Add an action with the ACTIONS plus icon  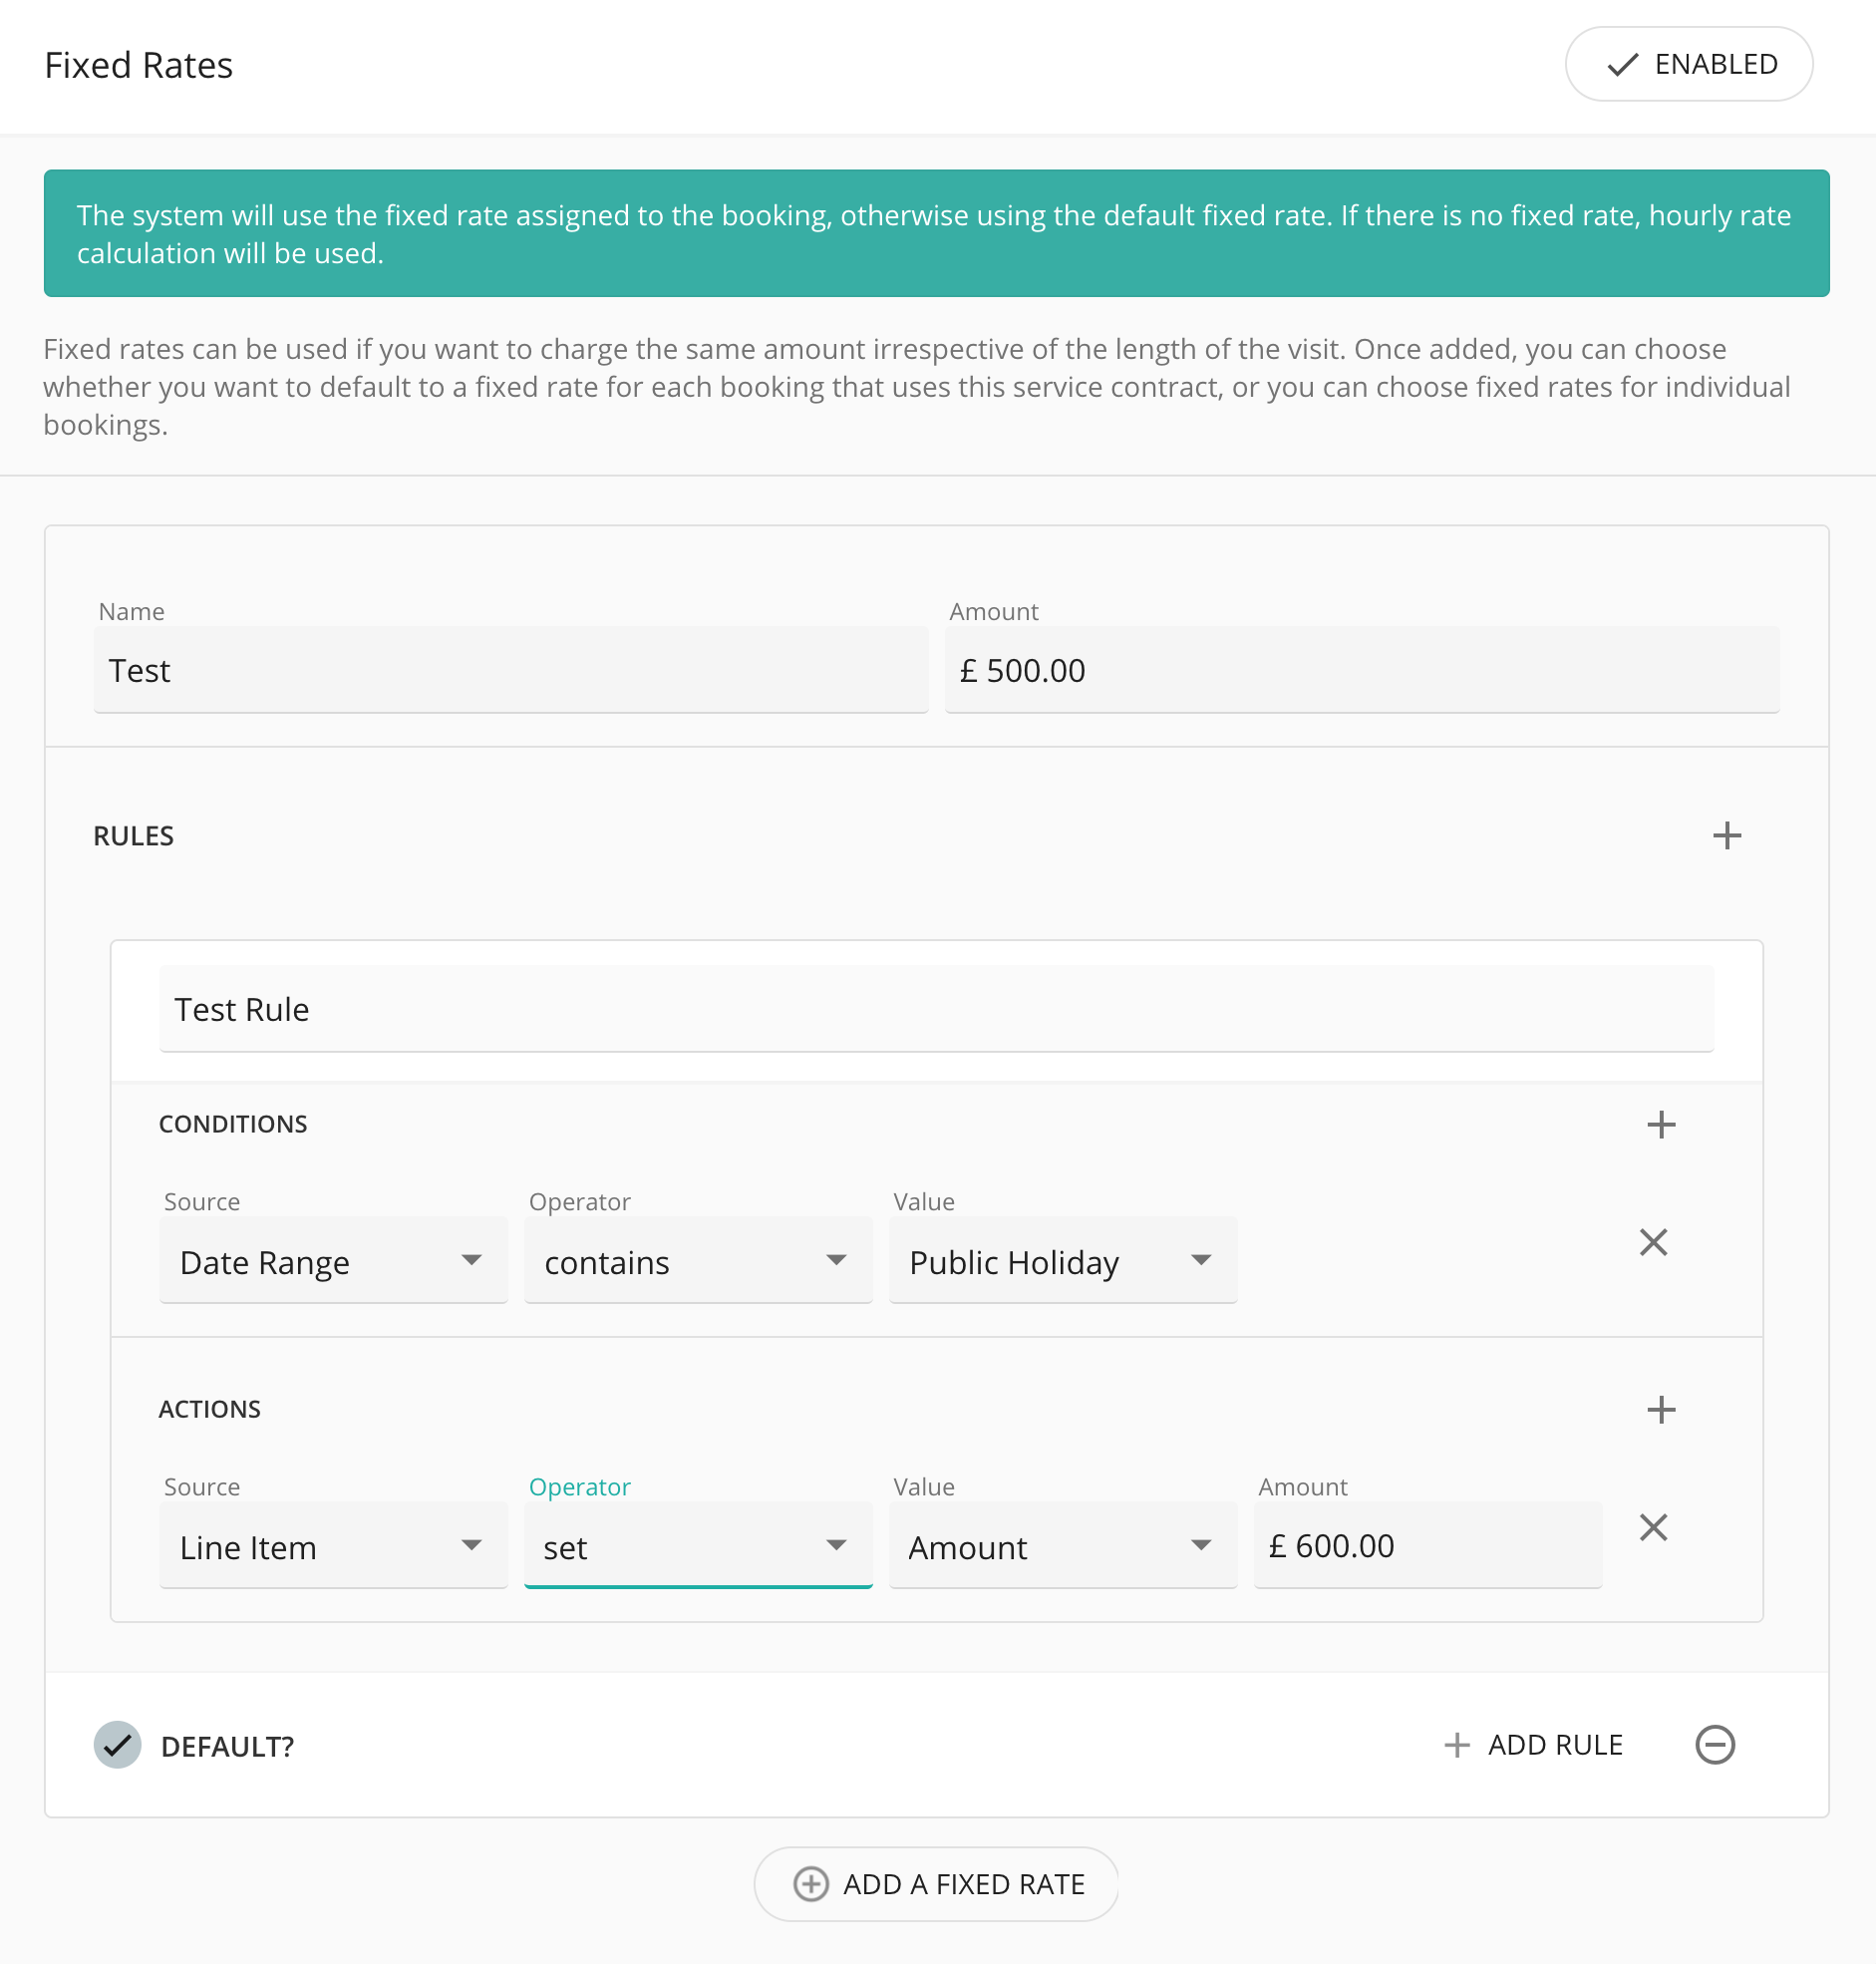coord(1661,1409)
